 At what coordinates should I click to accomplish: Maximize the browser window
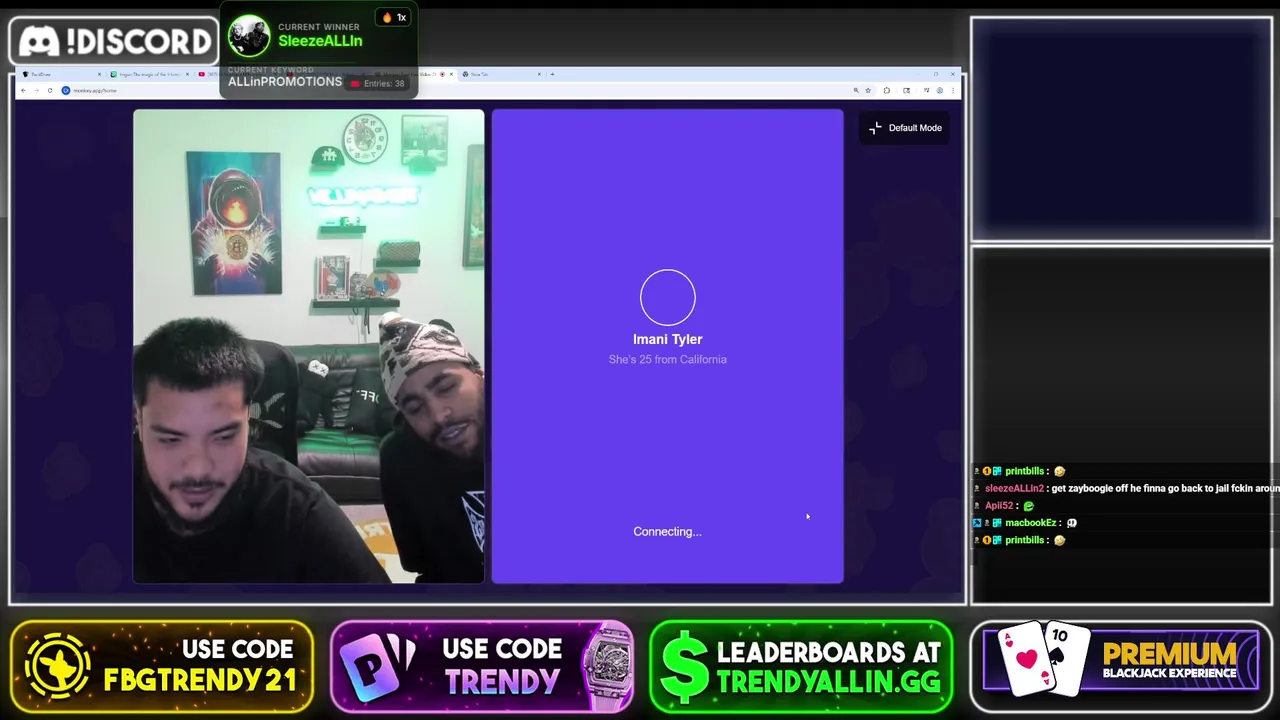(x=936, y=74)
